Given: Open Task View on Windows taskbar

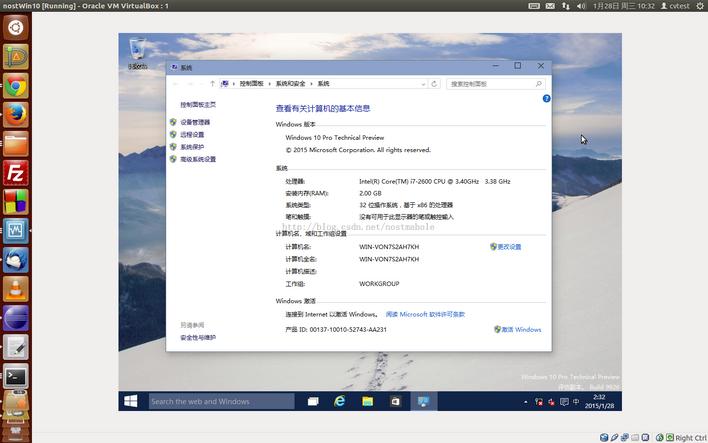Looking at the screenshot, I should [x=313, y=401].
